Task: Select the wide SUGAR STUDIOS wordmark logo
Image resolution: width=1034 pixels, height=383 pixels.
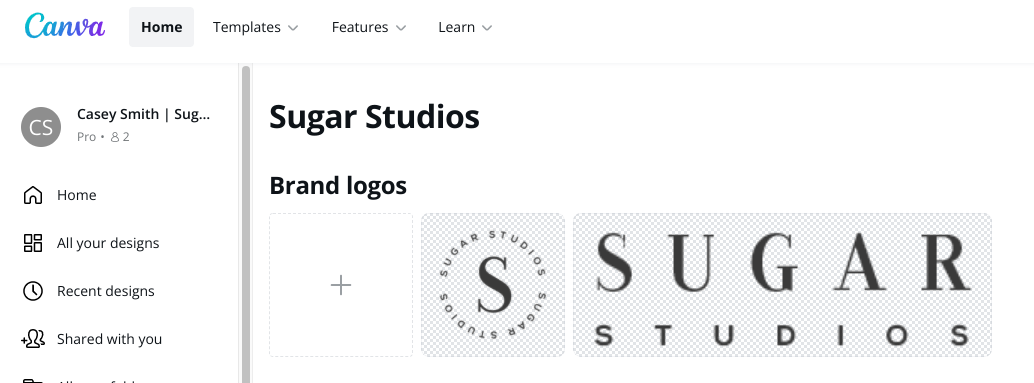Action: click(x=782, y=285)
